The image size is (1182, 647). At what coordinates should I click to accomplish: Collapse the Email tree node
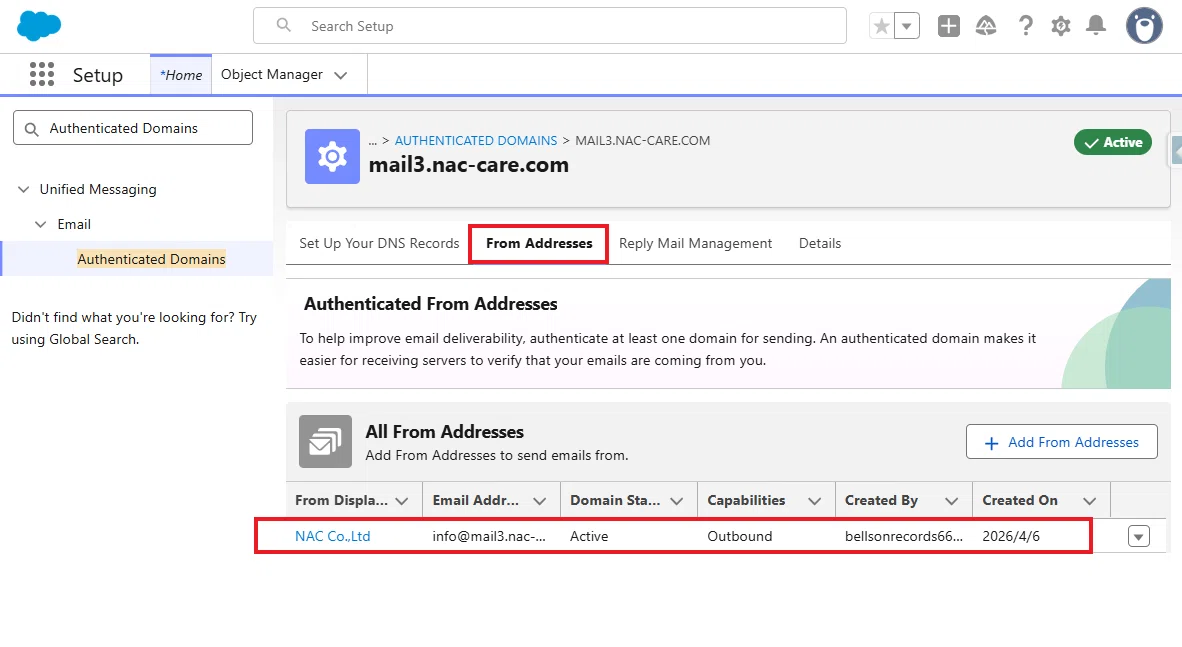point(41,224)
